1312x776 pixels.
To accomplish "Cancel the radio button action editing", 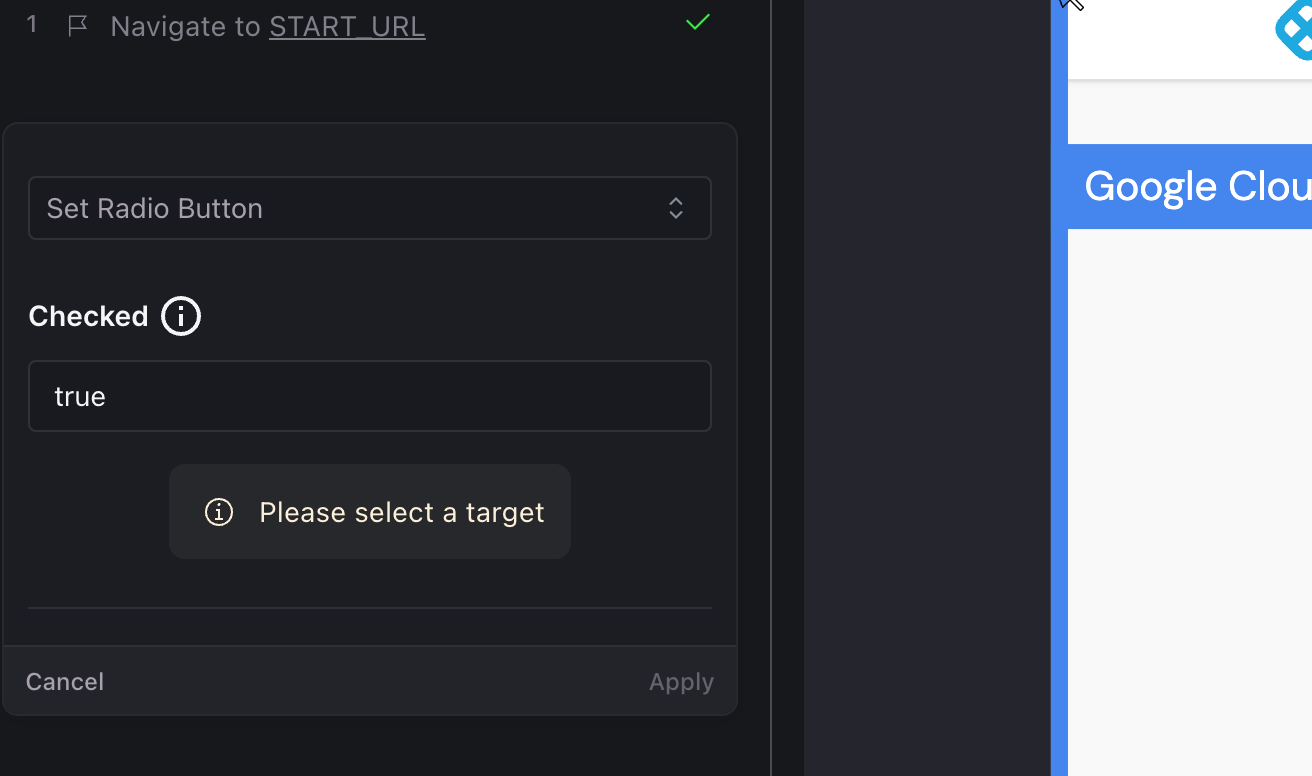I will coord(64,681).
